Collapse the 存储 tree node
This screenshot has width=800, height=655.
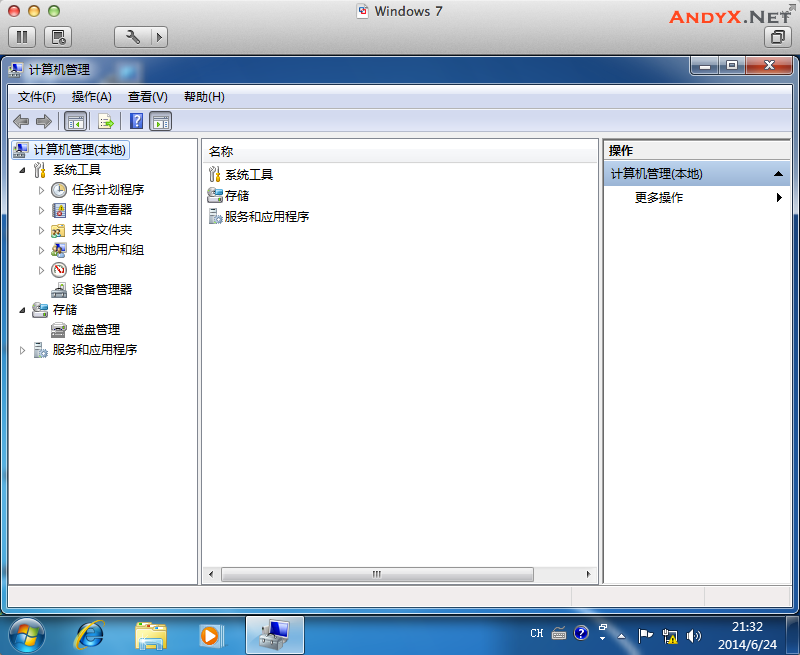(22, 310)
